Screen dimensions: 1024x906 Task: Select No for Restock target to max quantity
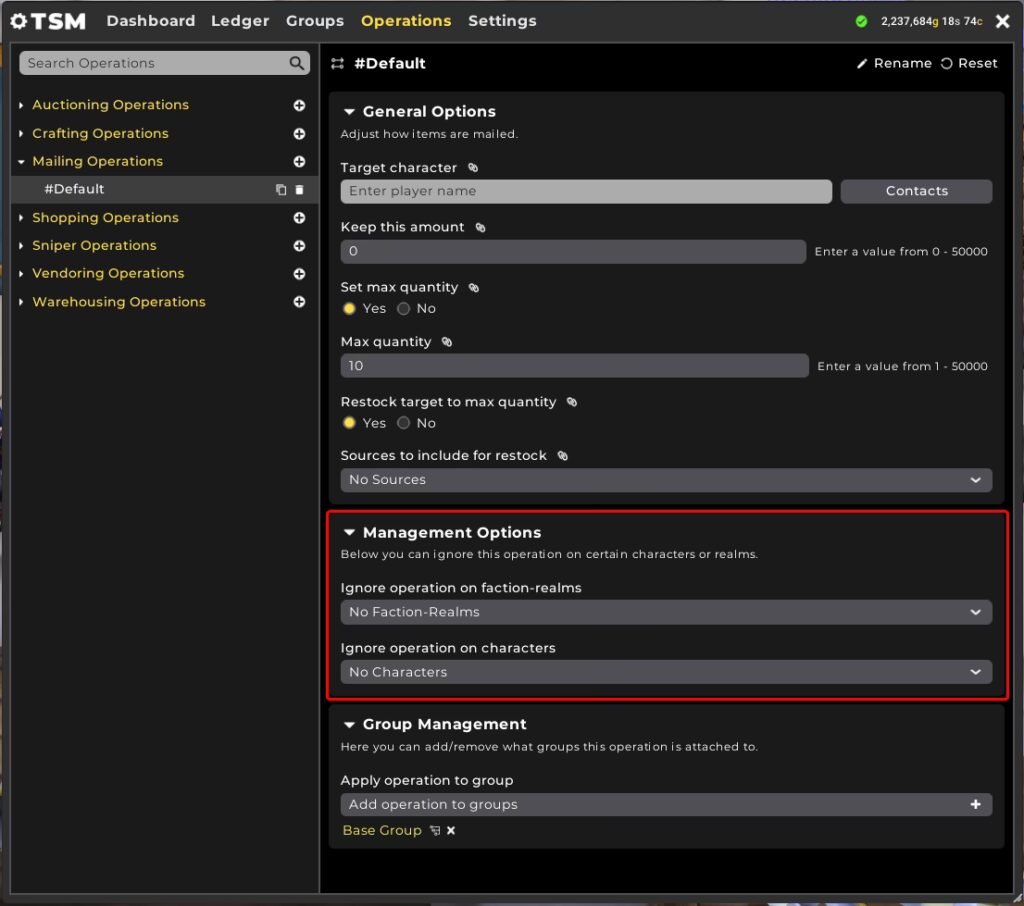(x=404, y=423)
